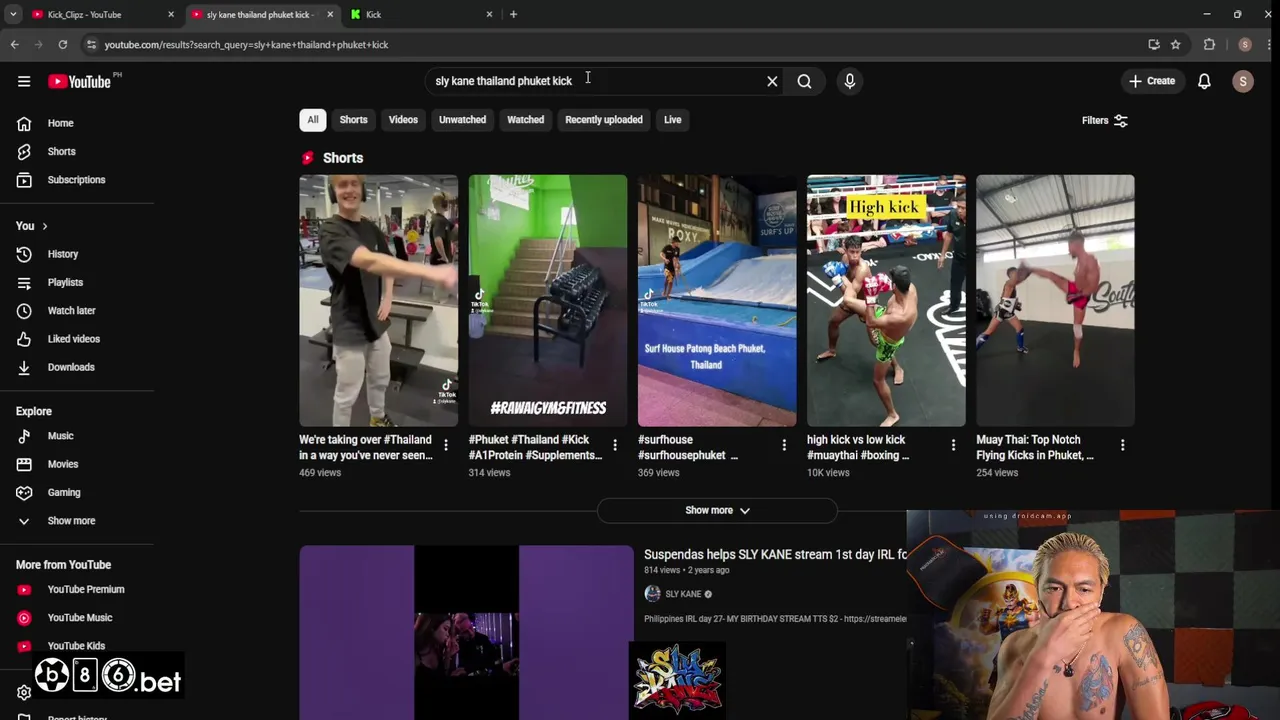Viewport: 1280px width, 720px height.
Task: Open more options for 'taking over #Thailand' short
Action: [446, 445]
